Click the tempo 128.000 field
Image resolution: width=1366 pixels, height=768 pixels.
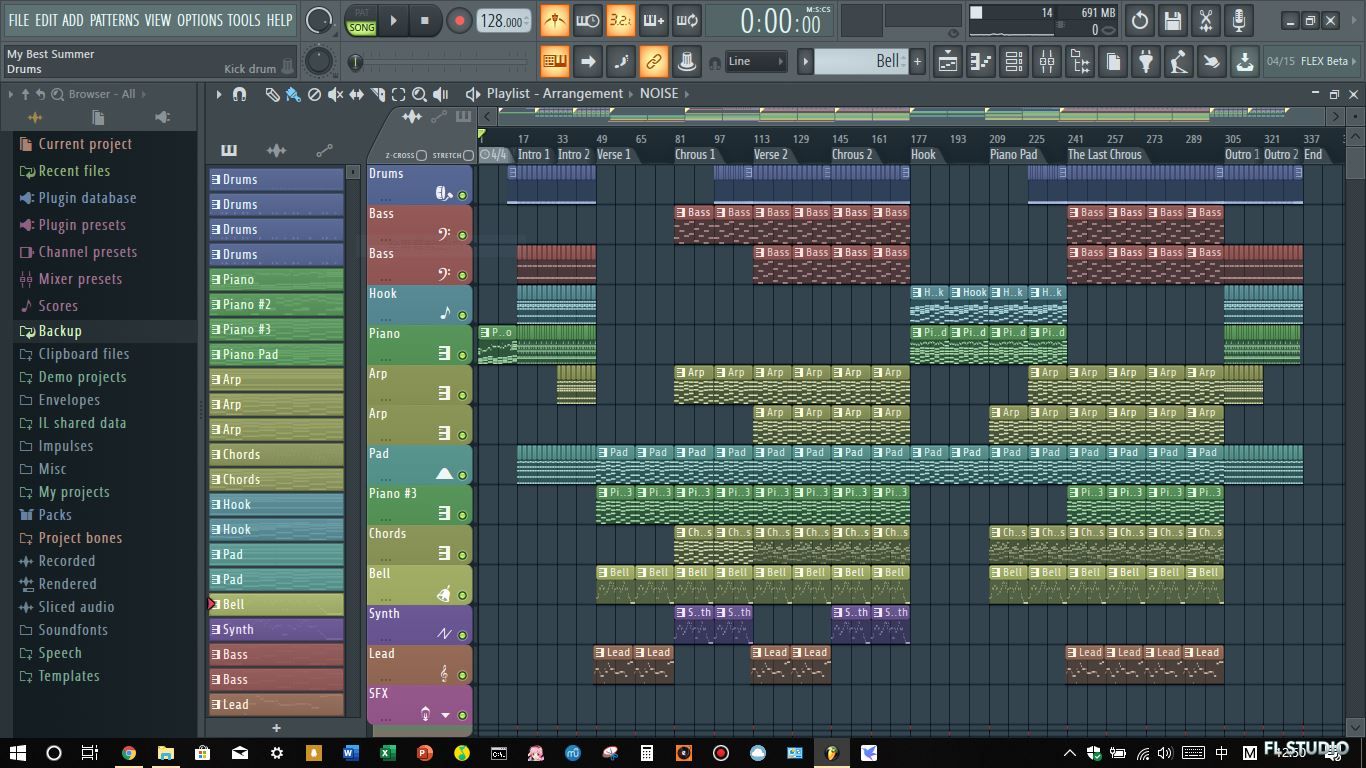click(504, 21)
